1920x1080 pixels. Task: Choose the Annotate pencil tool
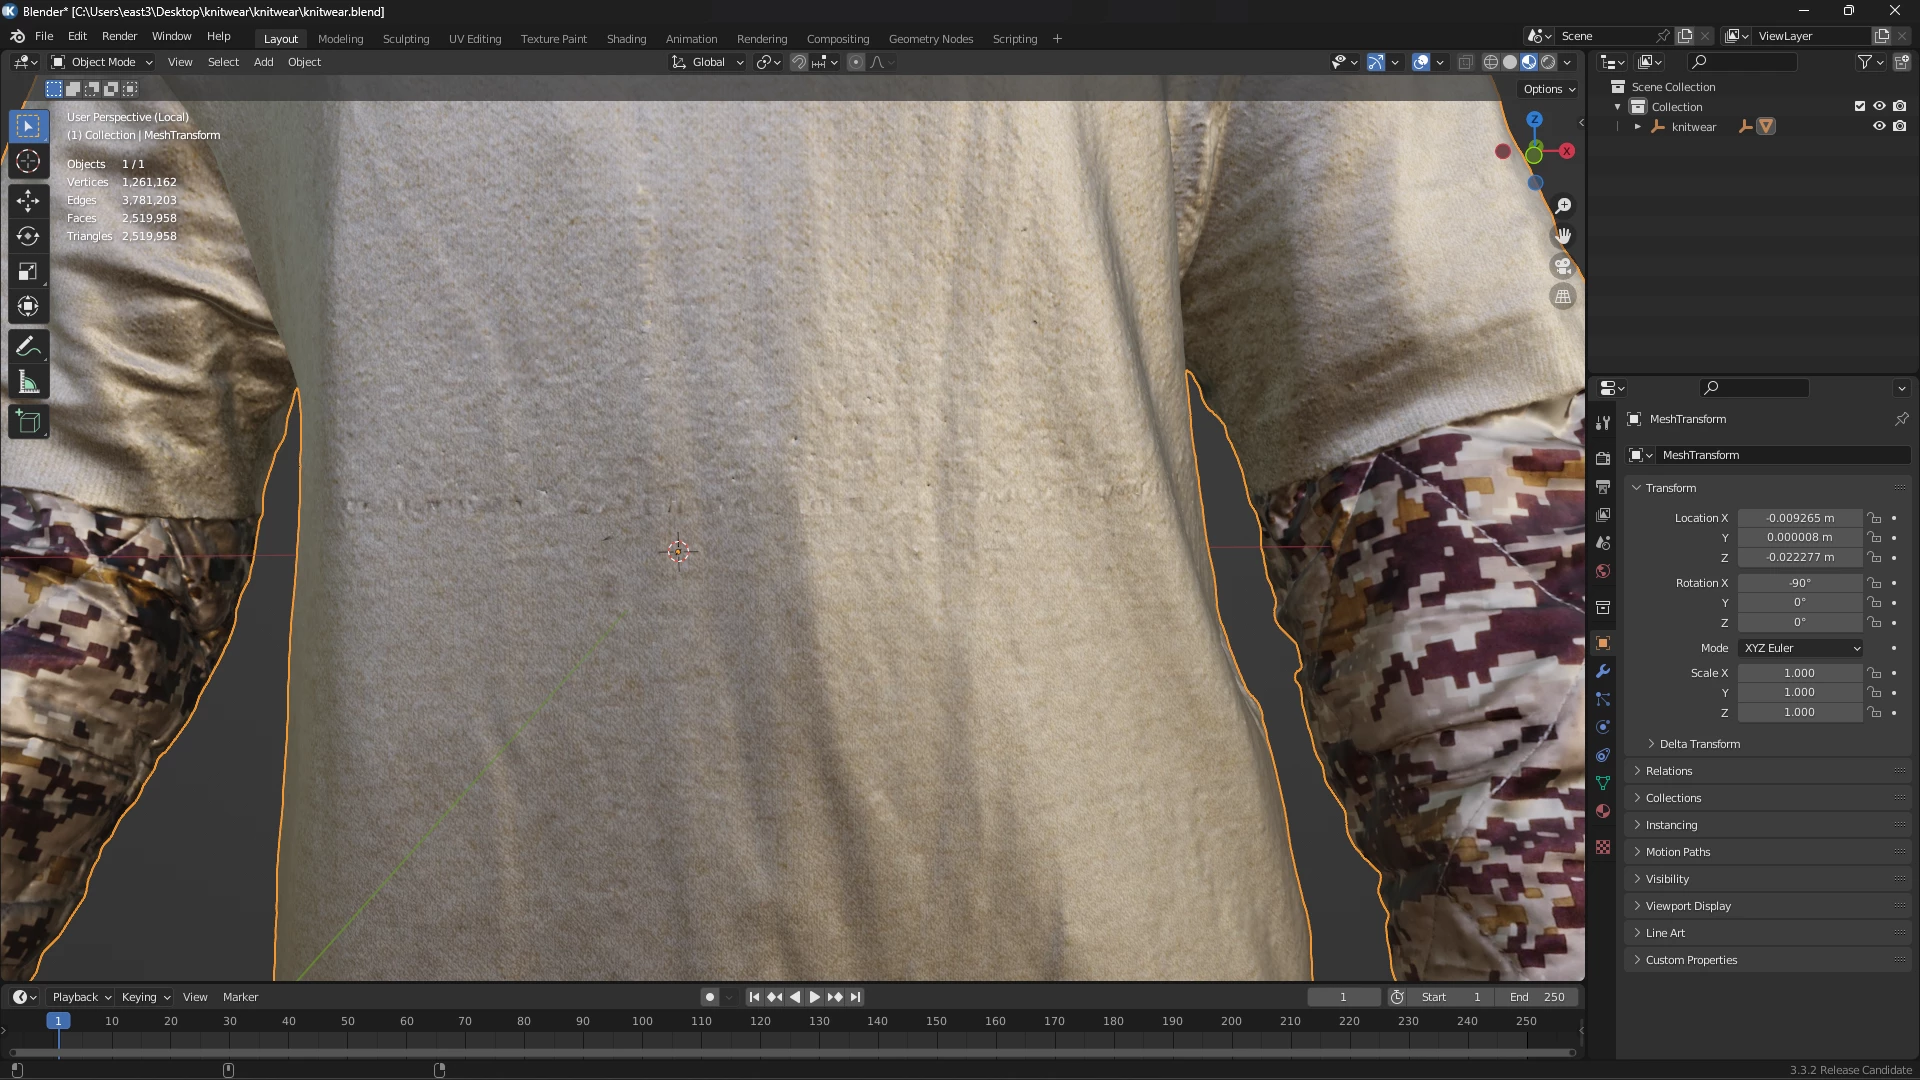[28, 347]
